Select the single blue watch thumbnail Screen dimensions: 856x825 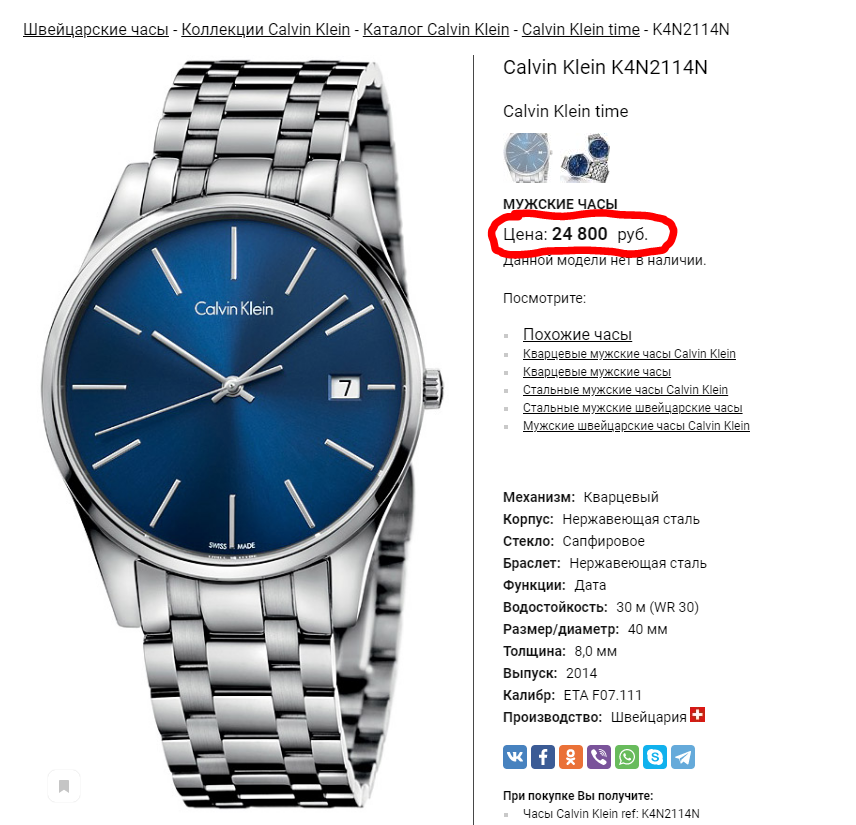pos(527,158)
